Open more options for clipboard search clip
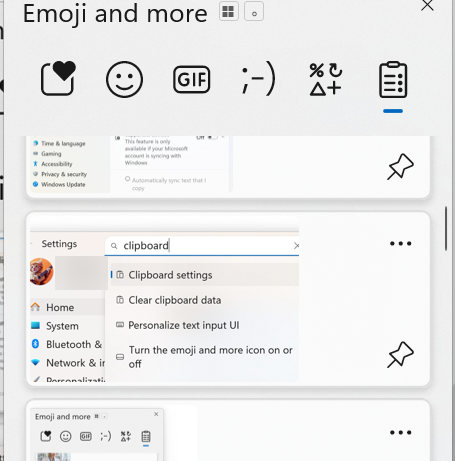455x461 pixels. coord(400,243)
